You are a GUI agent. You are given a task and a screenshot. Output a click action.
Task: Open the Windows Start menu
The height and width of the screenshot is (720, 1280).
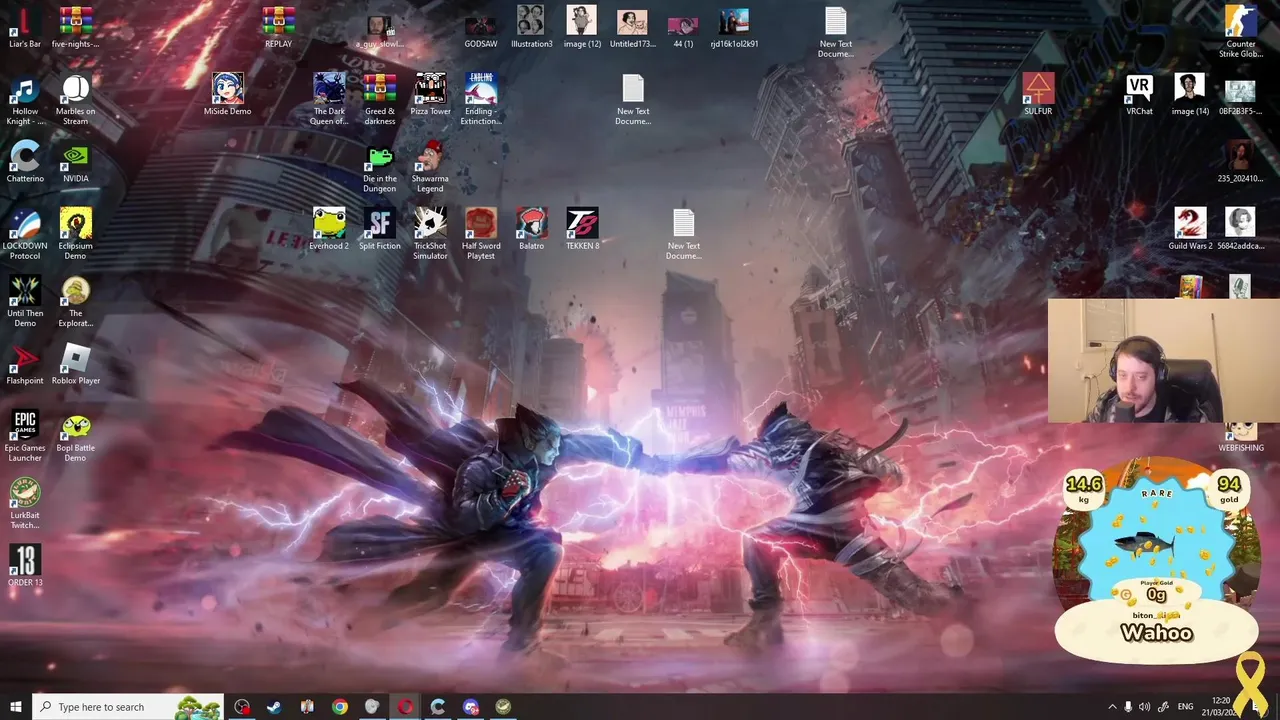16,707
